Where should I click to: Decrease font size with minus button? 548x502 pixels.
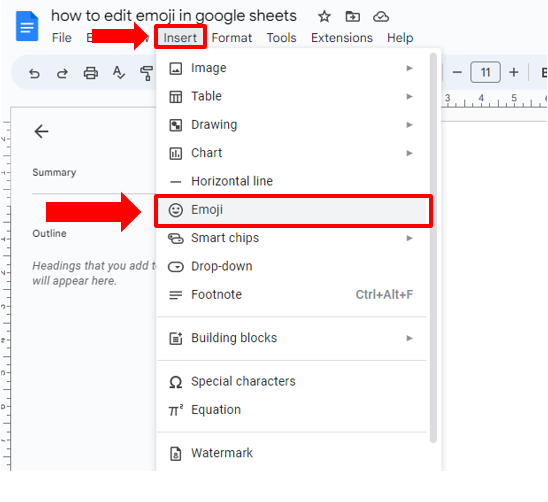click(x=457, y=72)
